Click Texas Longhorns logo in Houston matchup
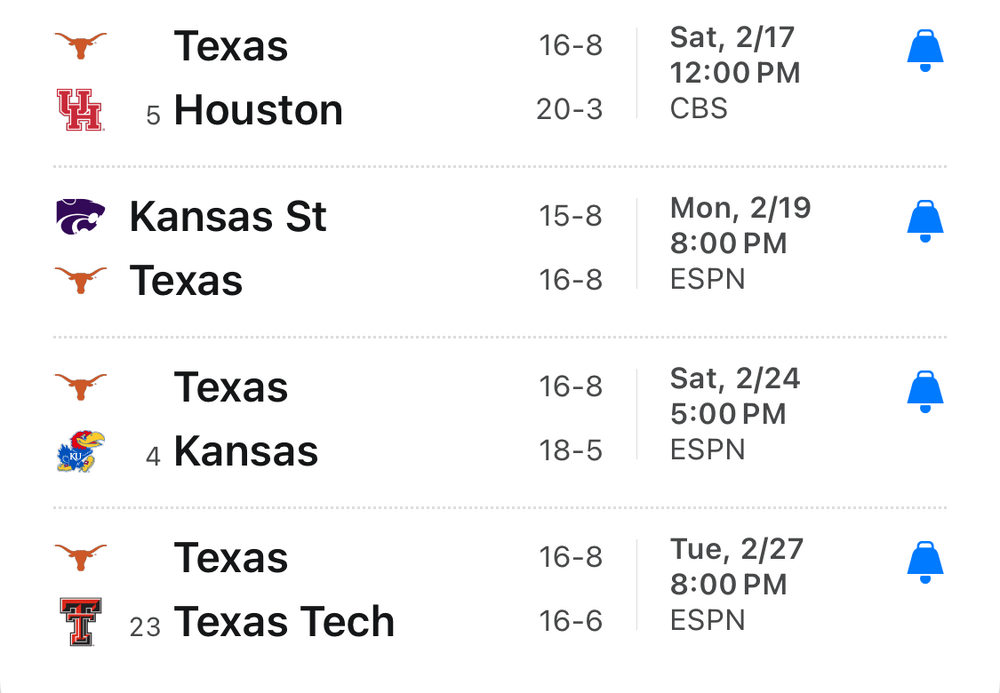 coord(80,45)
